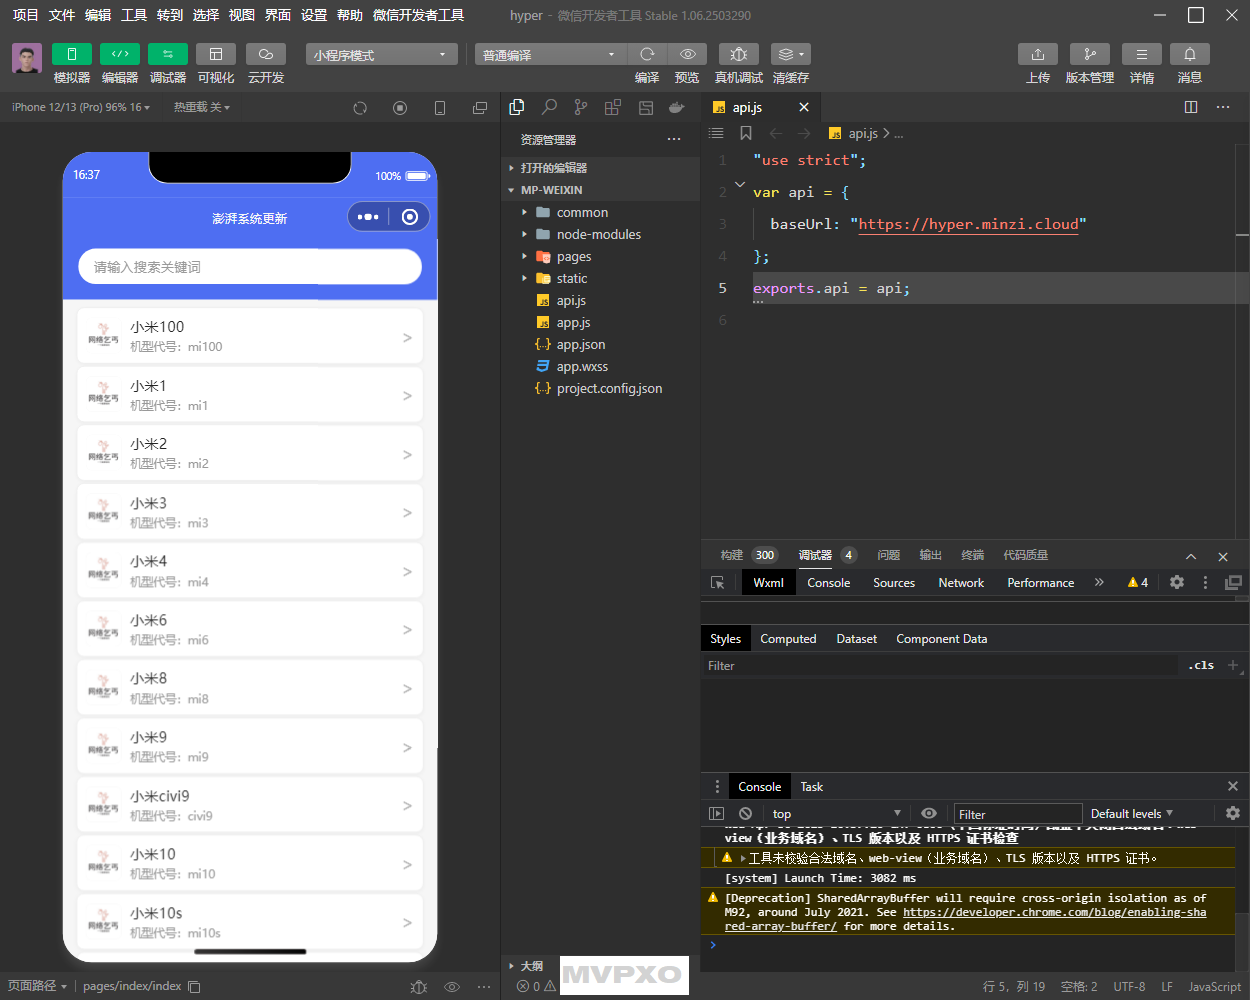
Task: Open messages (消息) bell icon
Action: 1190,54
